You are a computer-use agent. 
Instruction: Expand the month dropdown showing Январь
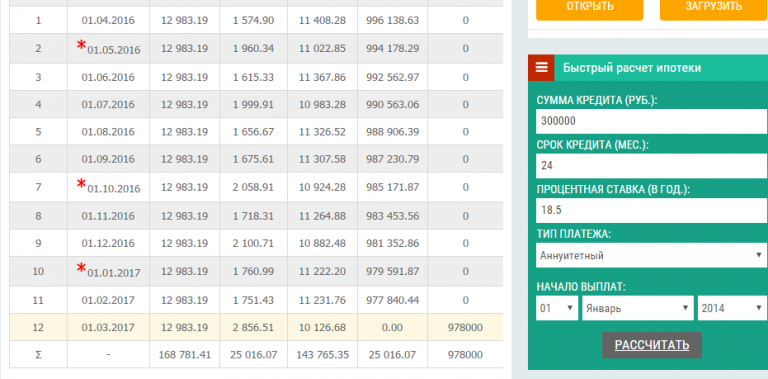(x=638, y=308)
